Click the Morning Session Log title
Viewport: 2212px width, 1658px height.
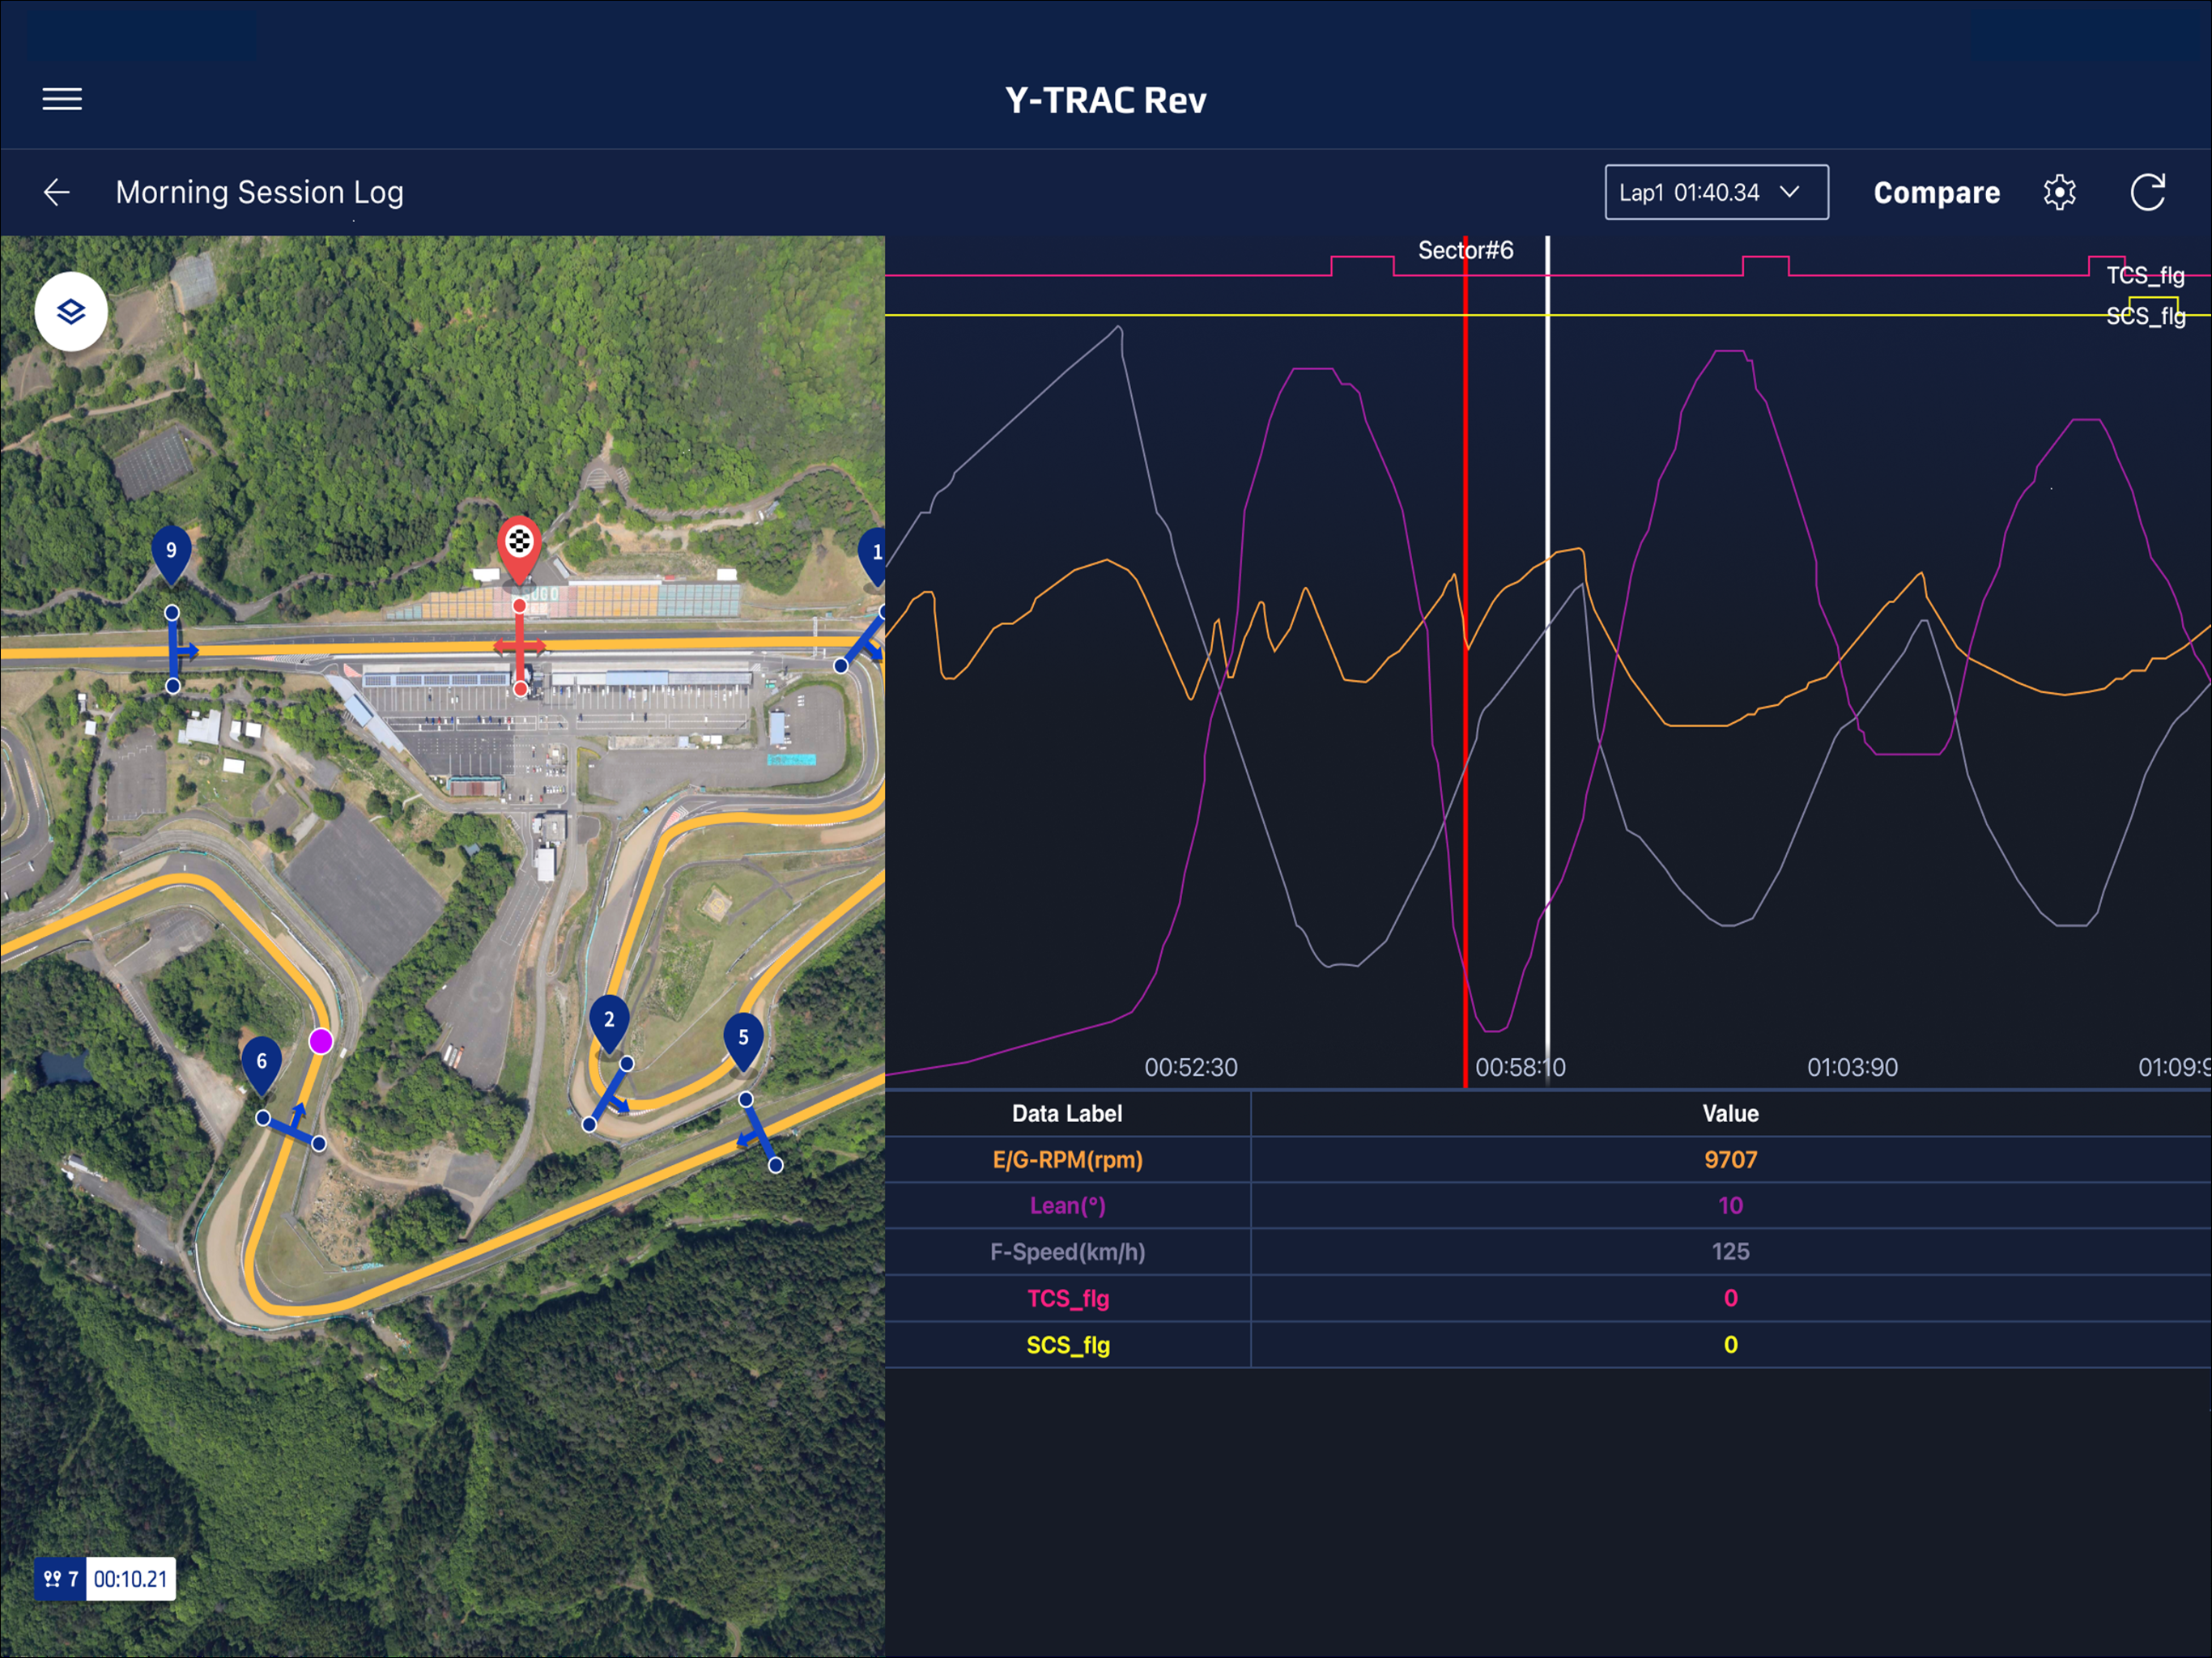point(259,192)
